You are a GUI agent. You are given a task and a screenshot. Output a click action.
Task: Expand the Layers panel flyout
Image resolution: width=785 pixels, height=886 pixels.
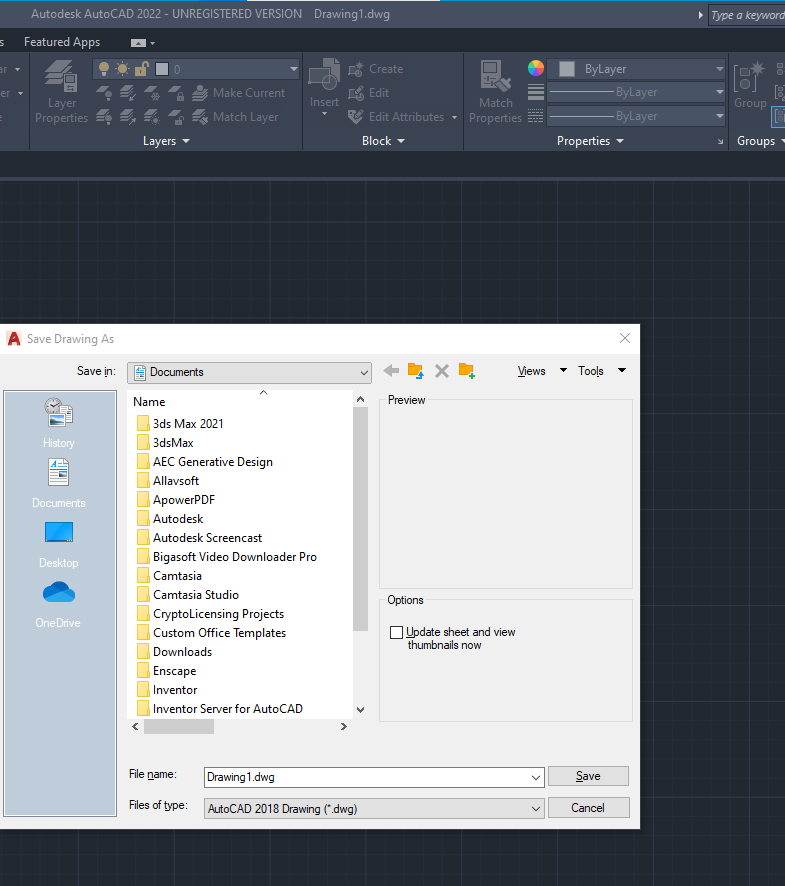click(x=166, y=141)
